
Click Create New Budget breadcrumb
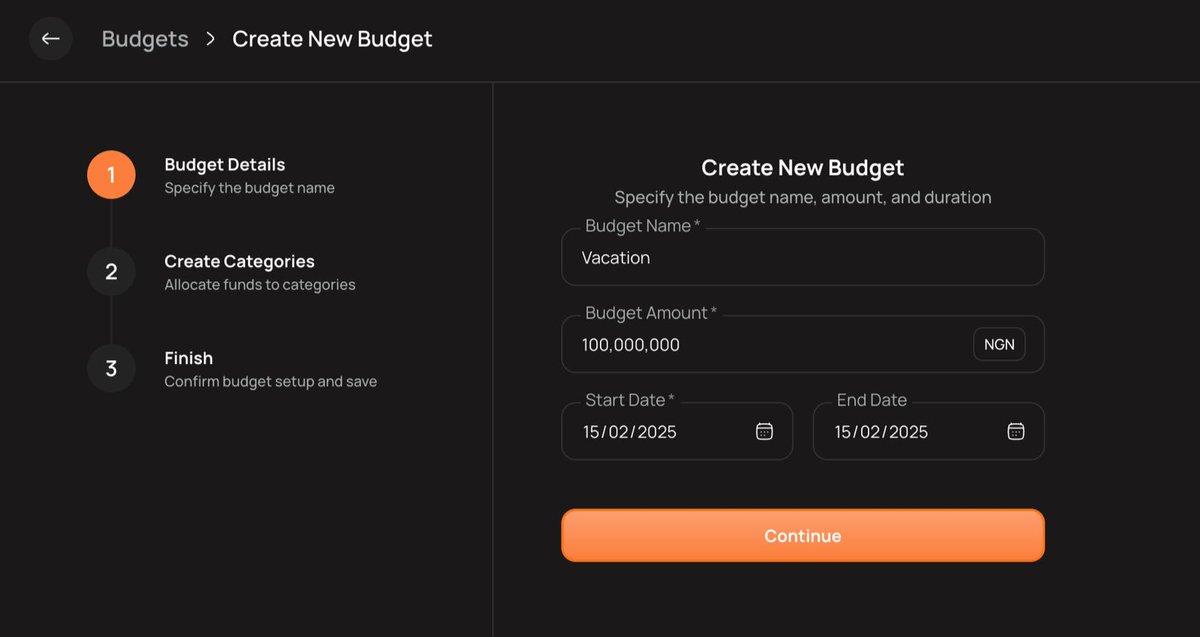[332, 39]
